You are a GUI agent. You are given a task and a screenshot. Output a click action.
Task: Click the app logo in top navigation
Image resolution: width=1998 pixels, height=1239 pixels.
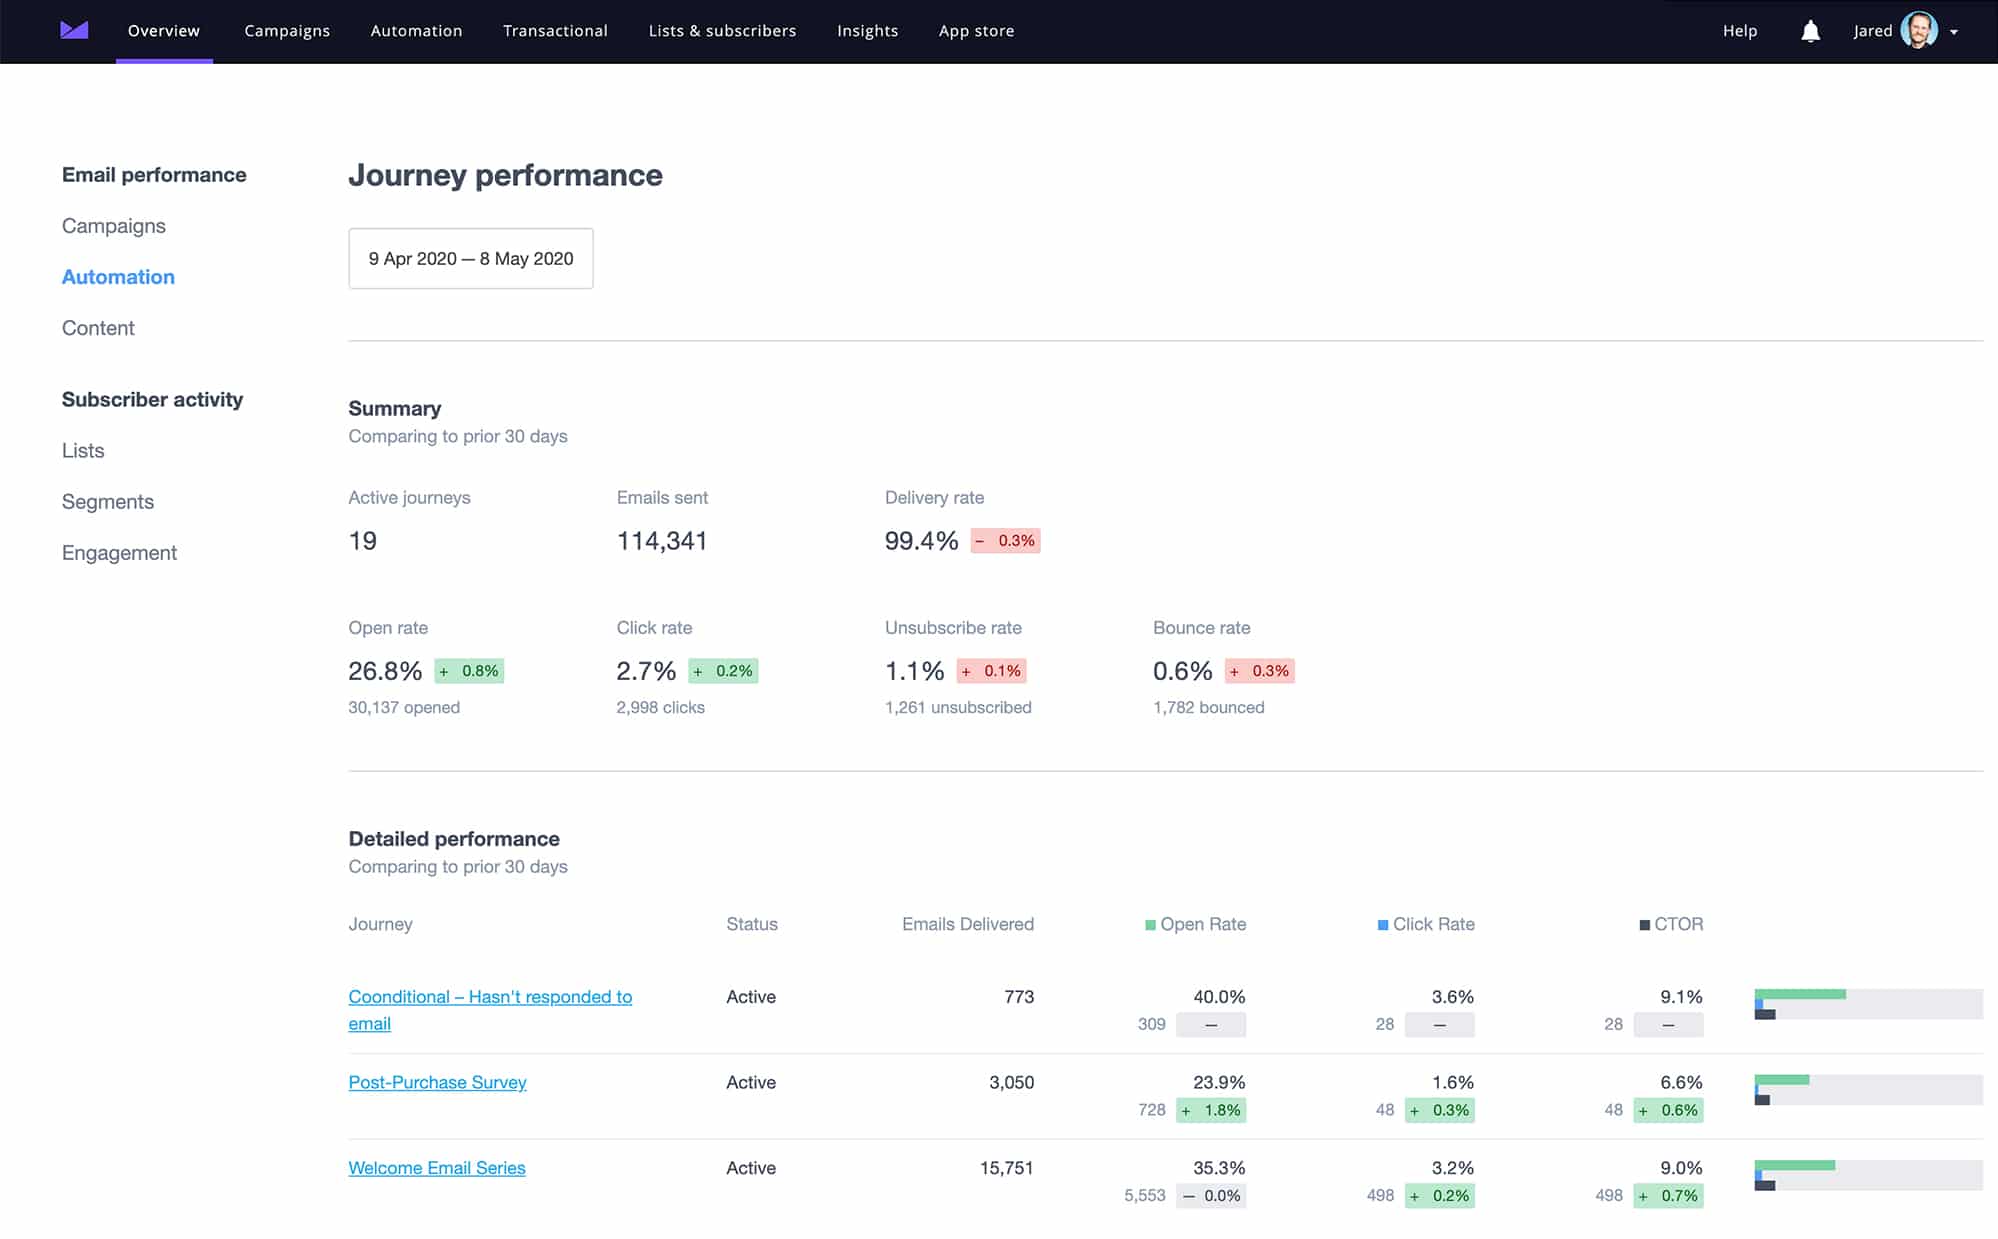pos(76,30)
